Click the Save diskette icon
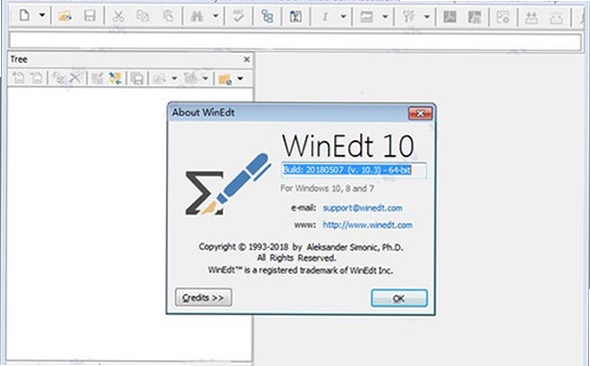This screenshot has width=590, height=366. 90,16
